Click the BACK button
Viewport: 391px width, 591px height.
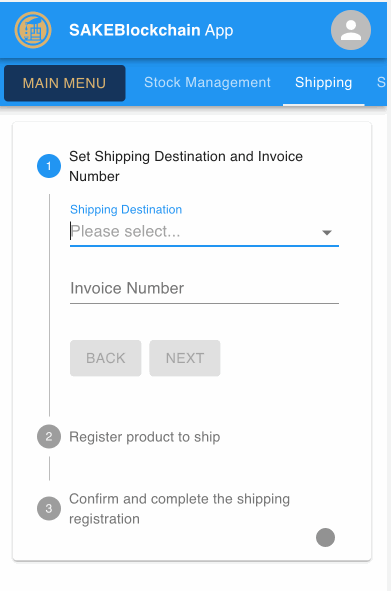click(106, 358)
